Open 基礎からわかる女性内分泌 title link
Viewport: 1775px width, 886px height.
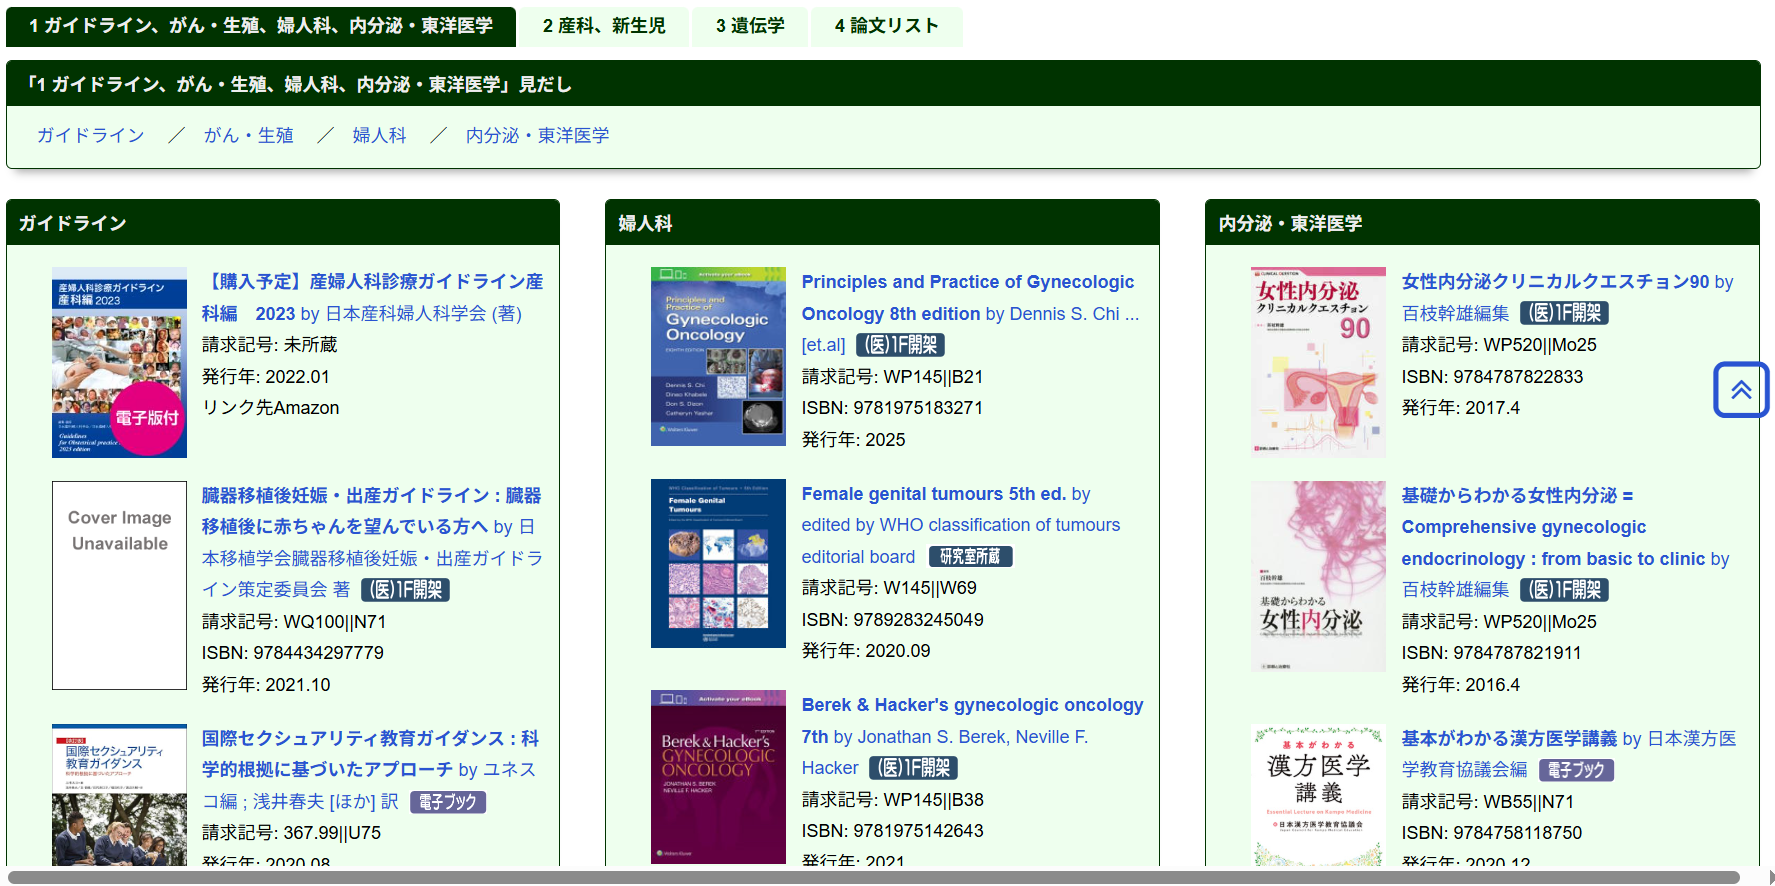(1565, 542)
